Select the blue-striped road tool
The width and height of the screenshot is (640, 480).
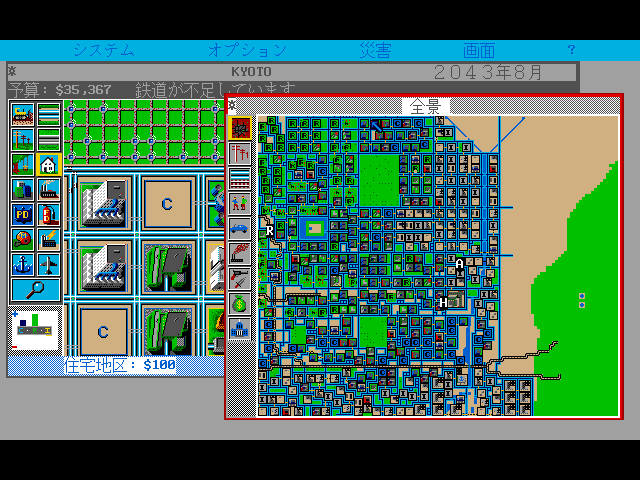pyautogui.click(x=49, y=115)
